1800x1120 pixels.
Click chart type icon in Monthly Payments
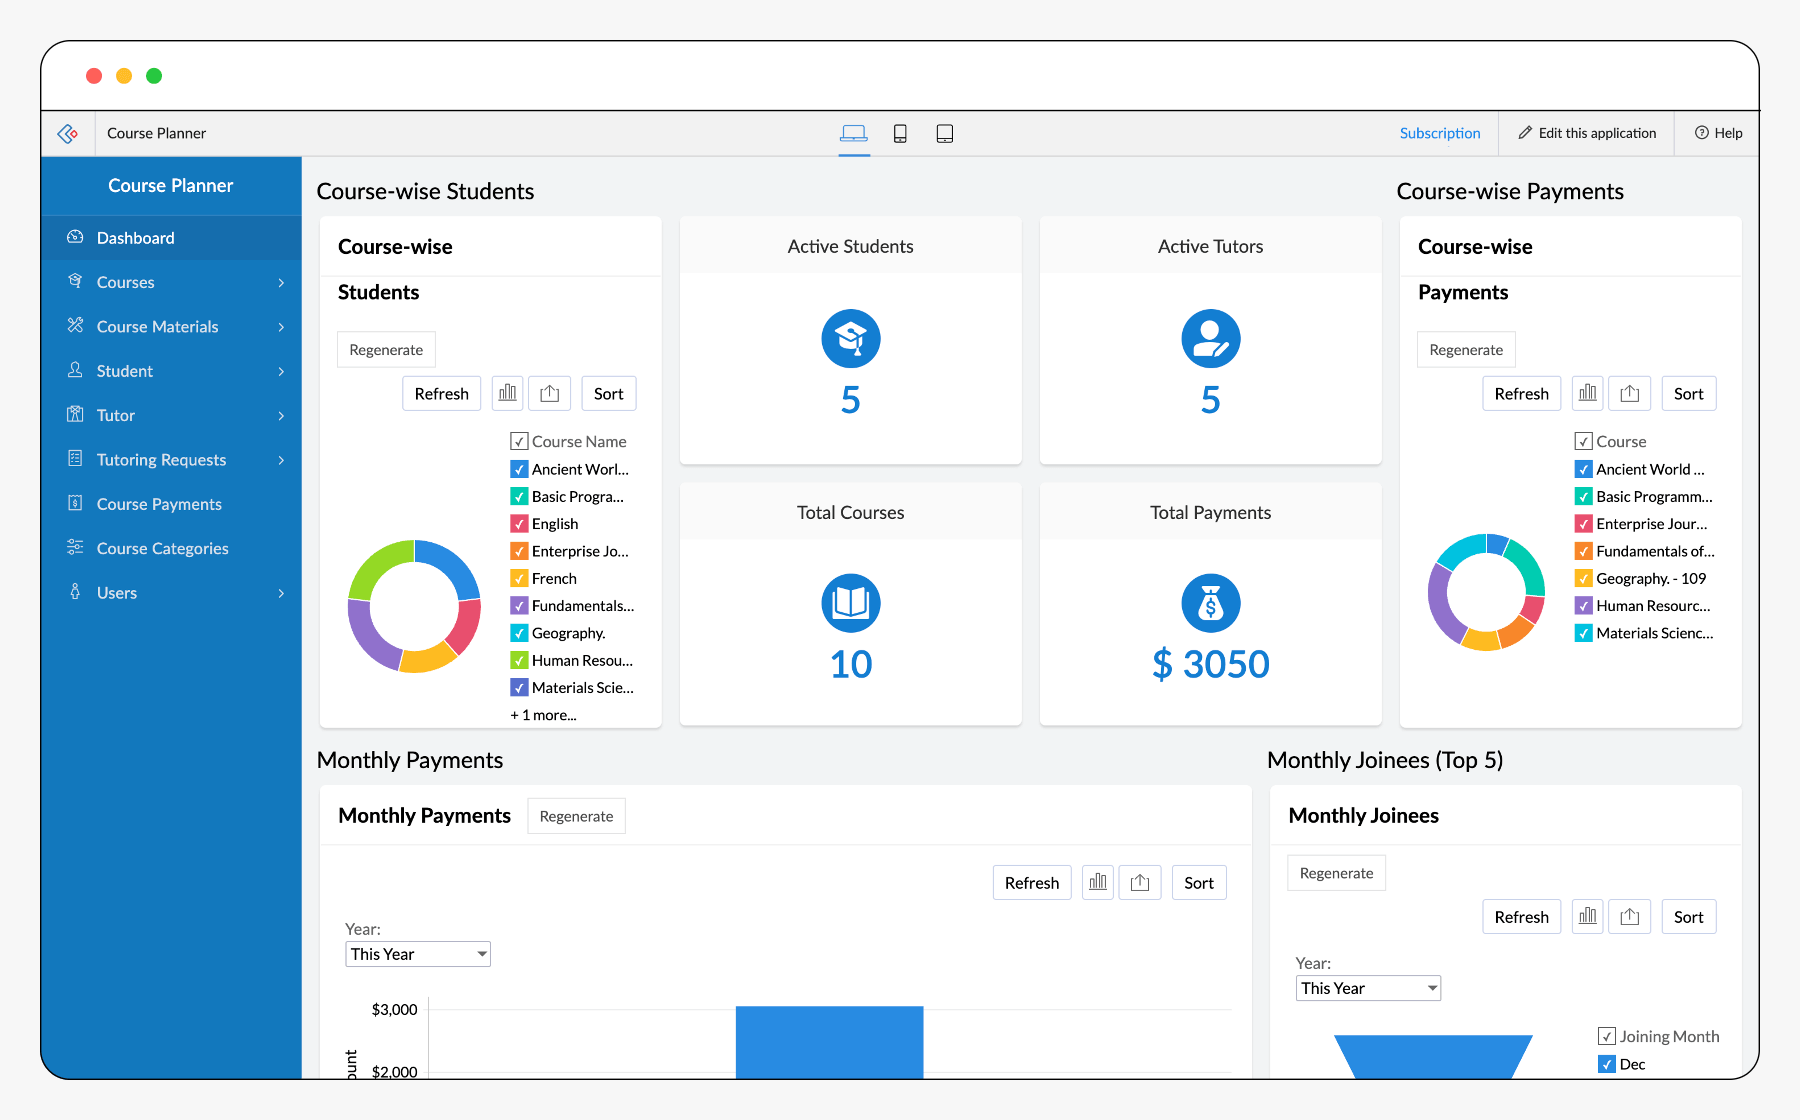1097,883
